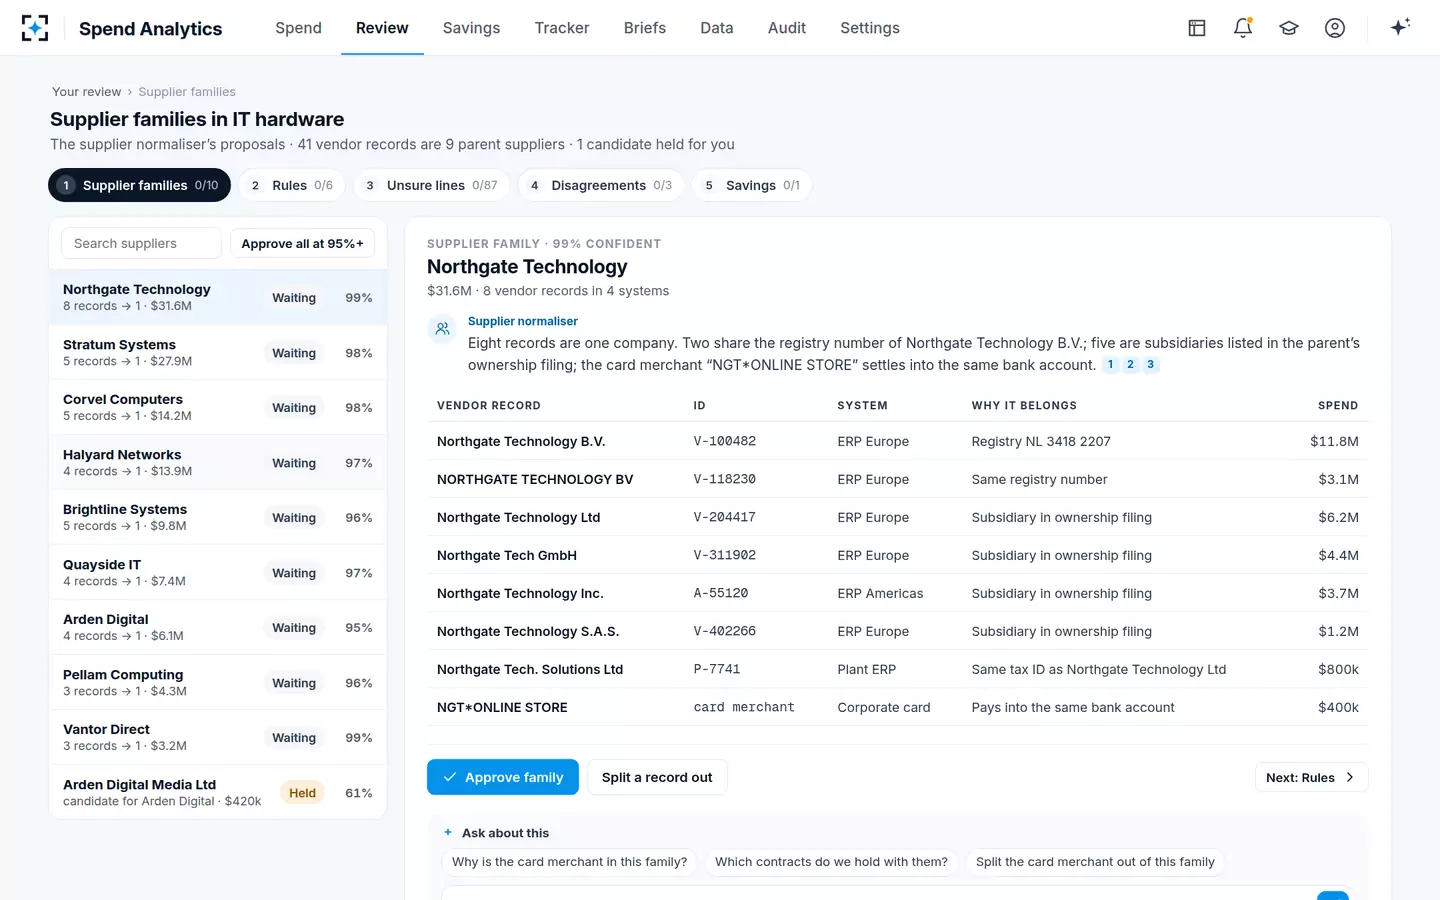Click Approve family button

click(x=503, y=777)
